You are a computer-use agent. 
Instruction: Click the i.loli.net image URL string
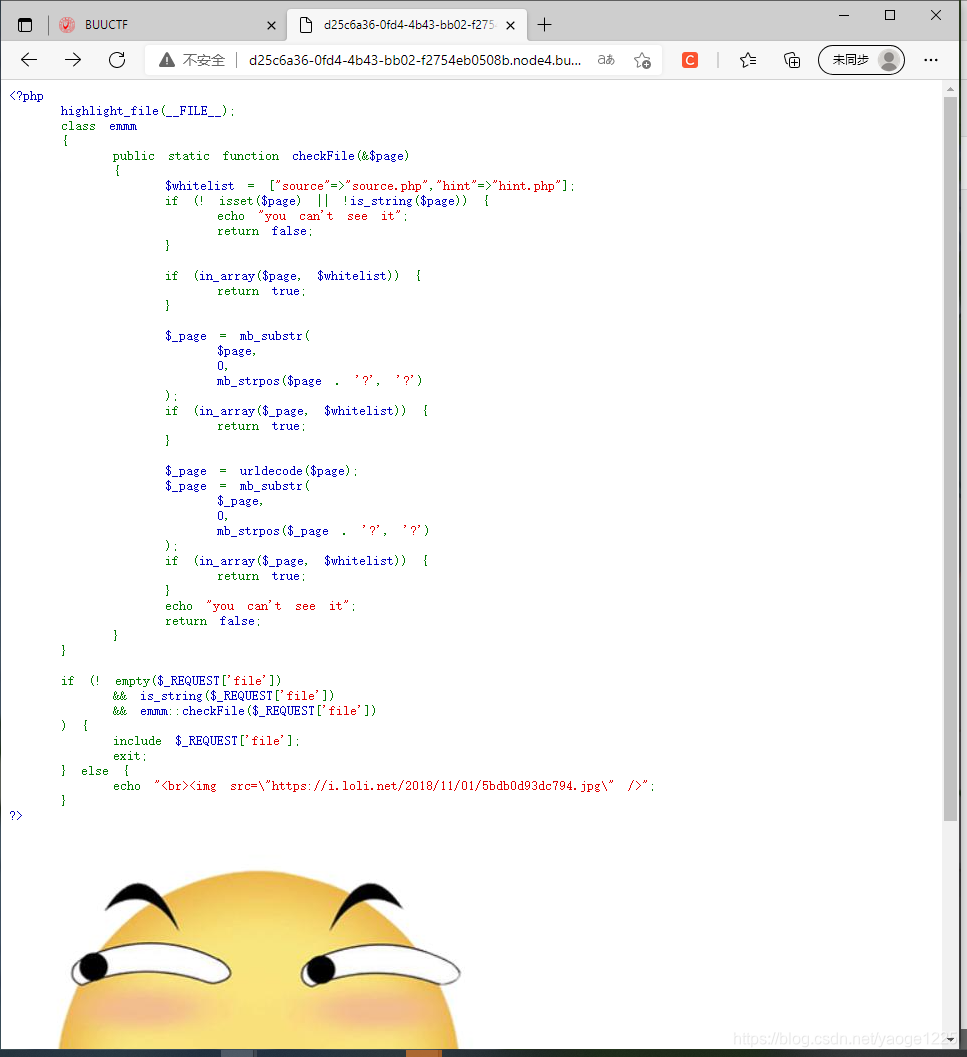436,786
